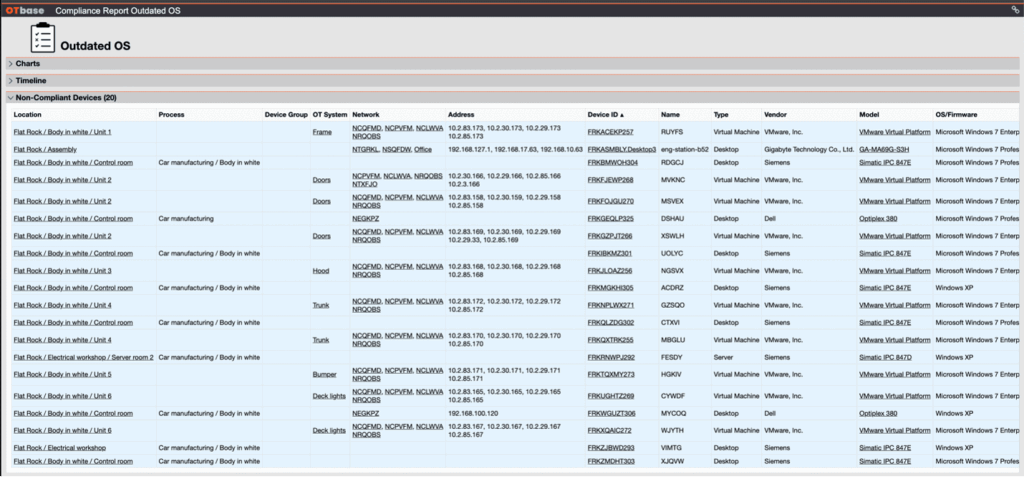Screen dimensions: 1024x479
Task: Select vendor Gigabyte Technology Co., Ltd.
Action: pos(808,149)
